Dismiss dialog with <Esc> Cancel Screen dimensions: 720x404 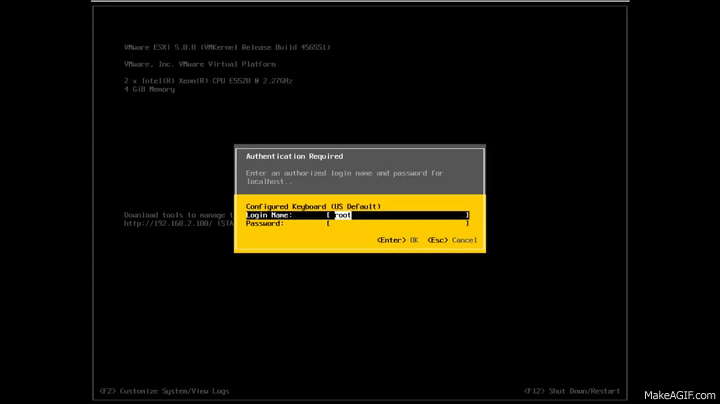click(452, 240)
